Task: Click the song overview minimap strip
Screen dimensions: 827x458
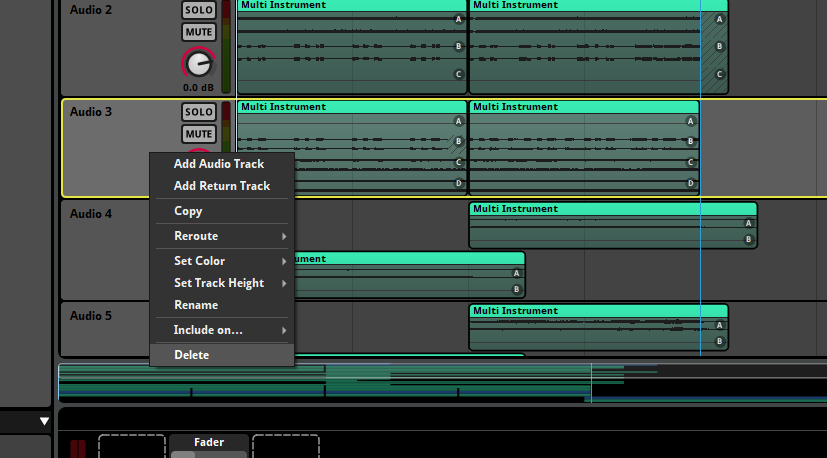Action: pos(442,383)
